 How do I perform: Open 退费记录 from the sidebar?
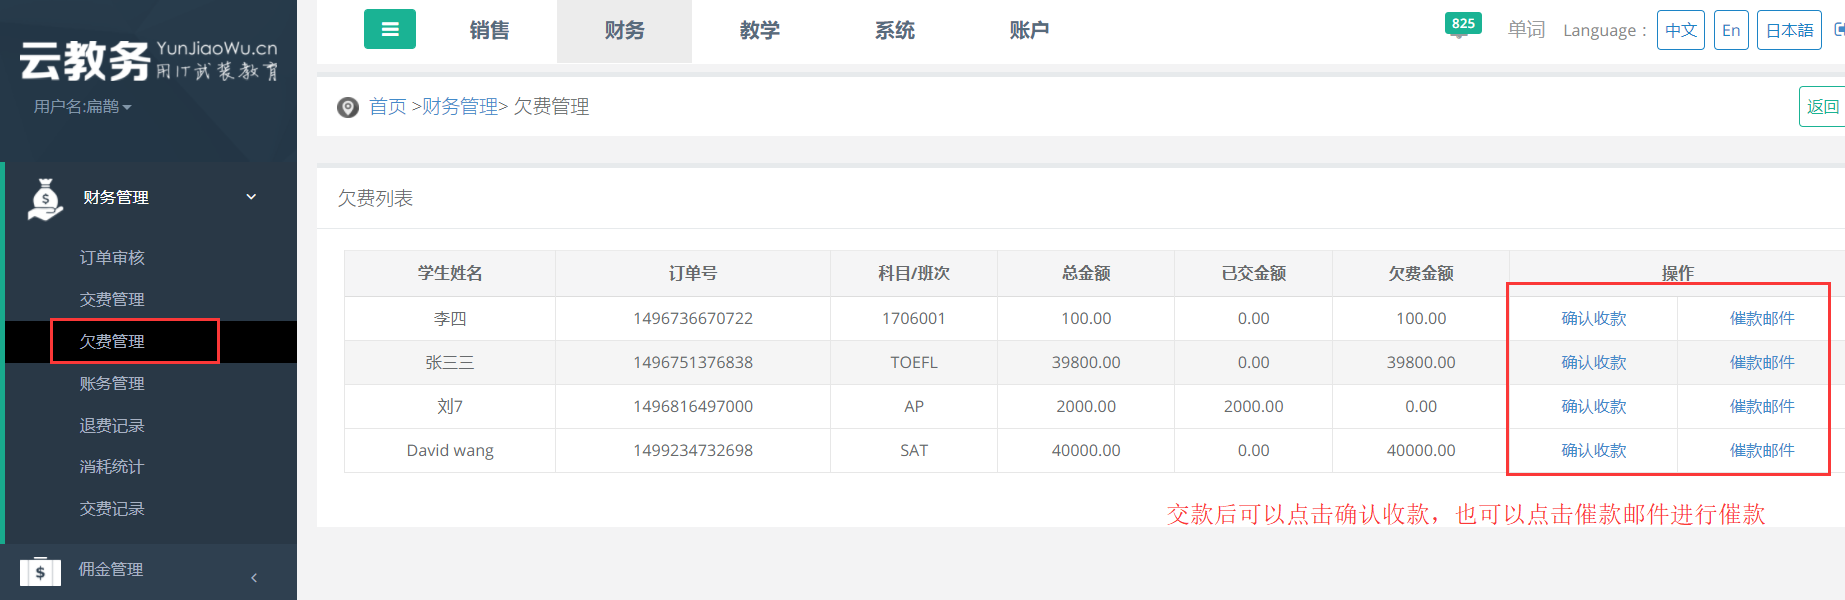(x=112, y=426)
